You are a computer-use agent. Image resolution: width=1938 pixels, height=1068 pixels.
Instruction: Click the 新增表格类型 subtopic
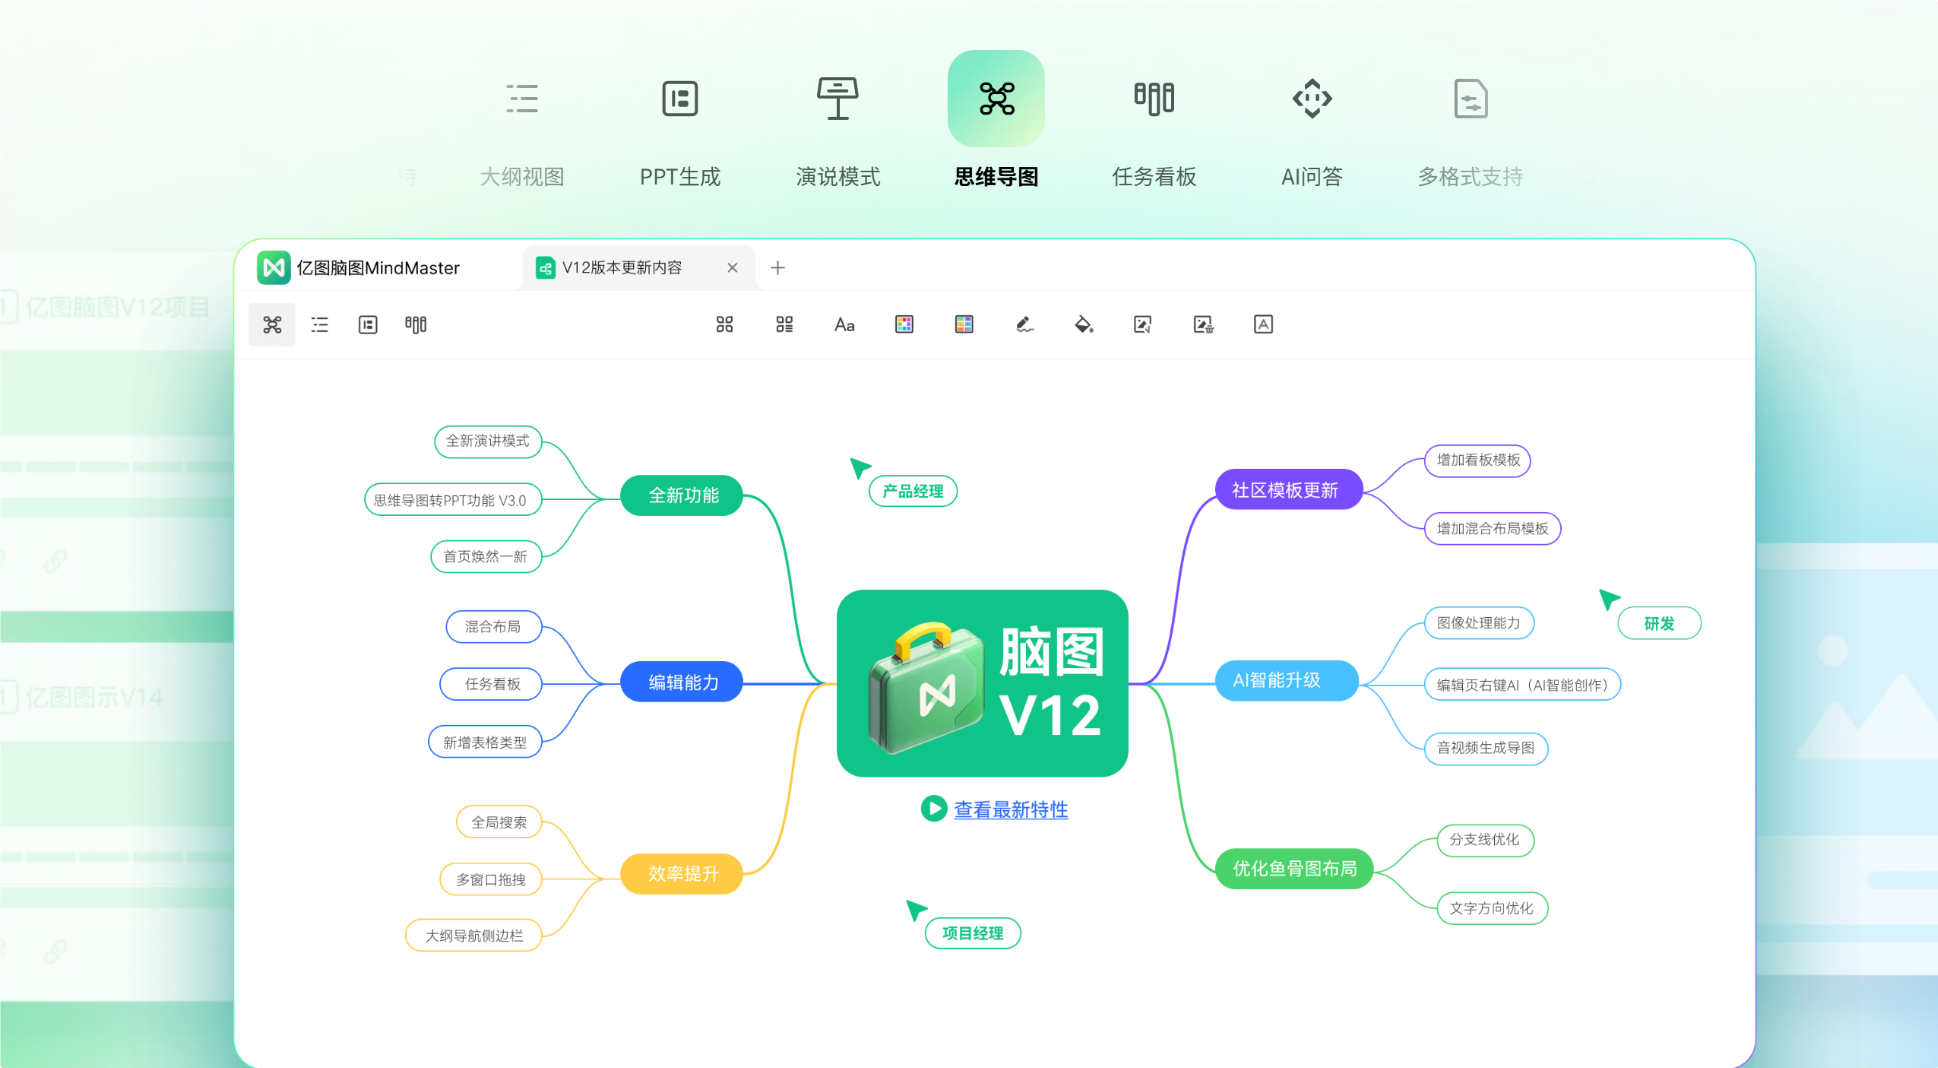pos(485,742)
